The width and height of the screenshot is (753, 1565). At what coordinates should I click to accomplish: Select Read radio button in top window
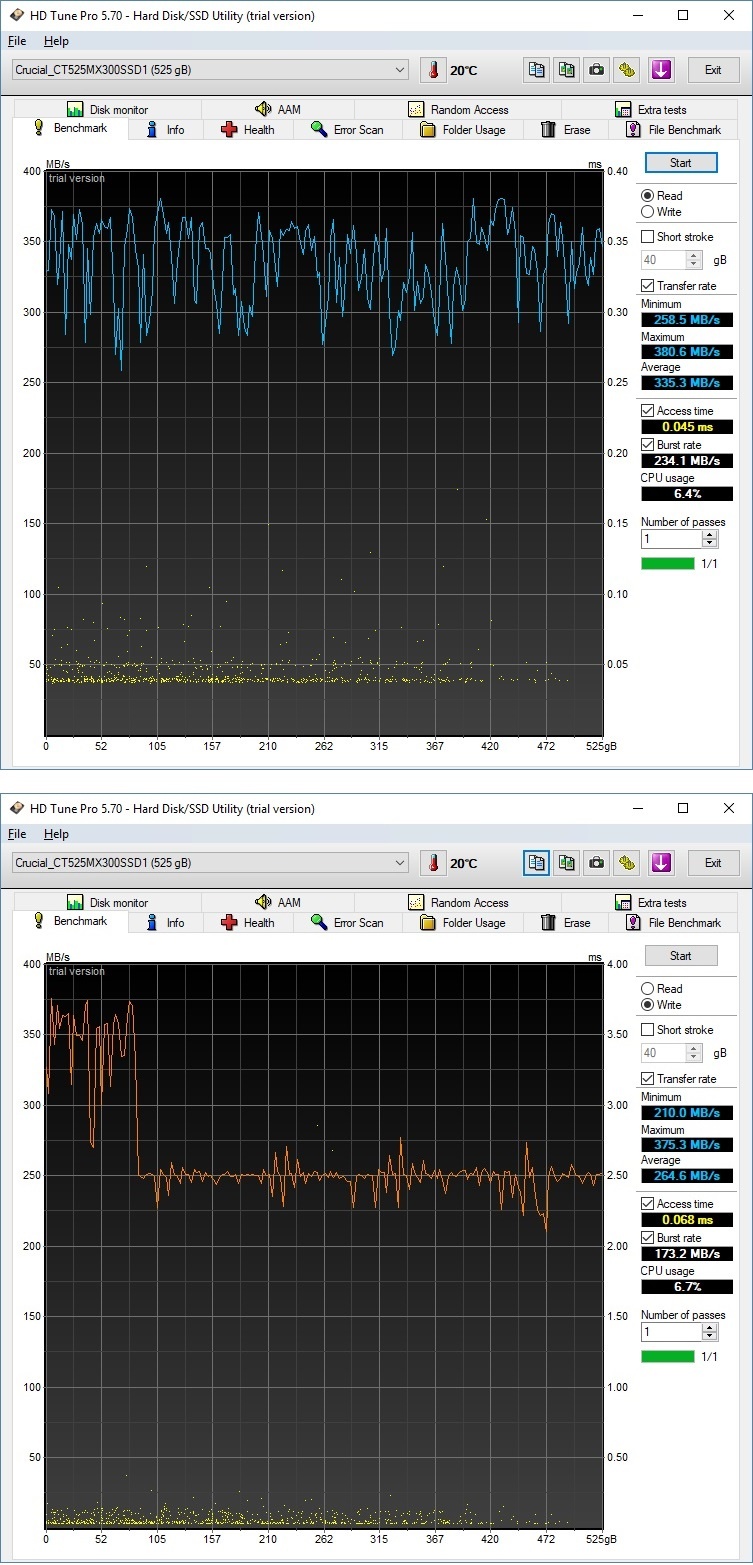648,196
